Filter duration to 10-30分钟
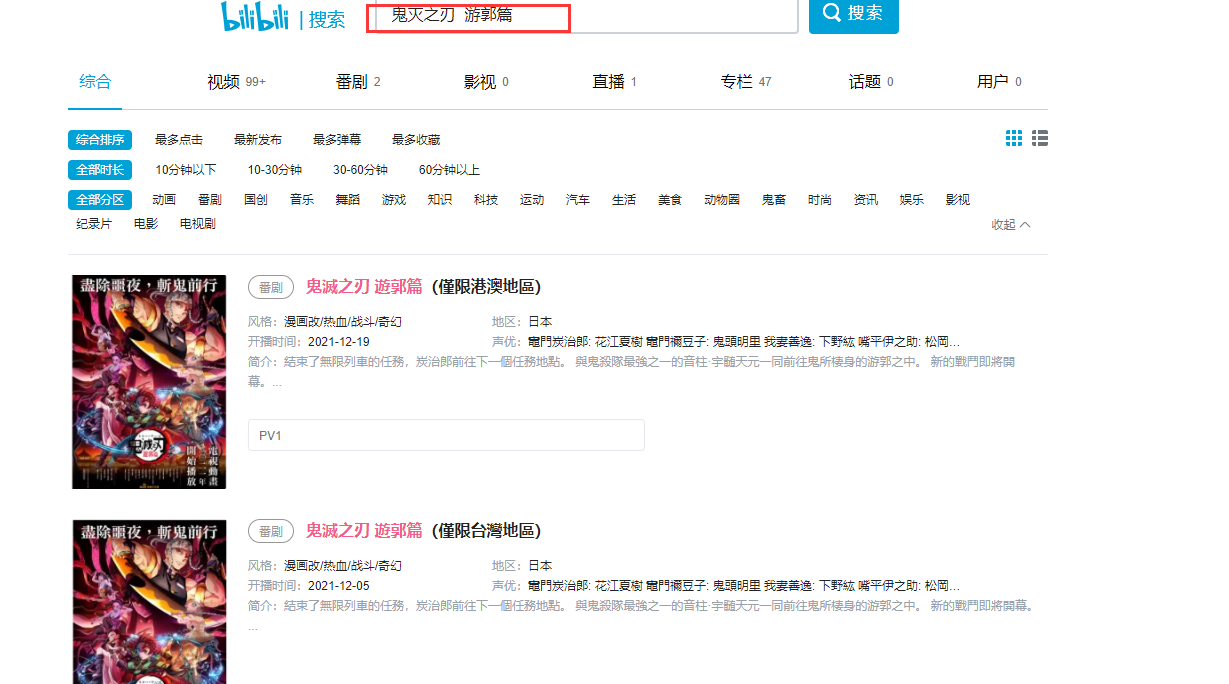The width and height of the screenshot is (1229, 684). pyautogui.click(x=275, y=170)
